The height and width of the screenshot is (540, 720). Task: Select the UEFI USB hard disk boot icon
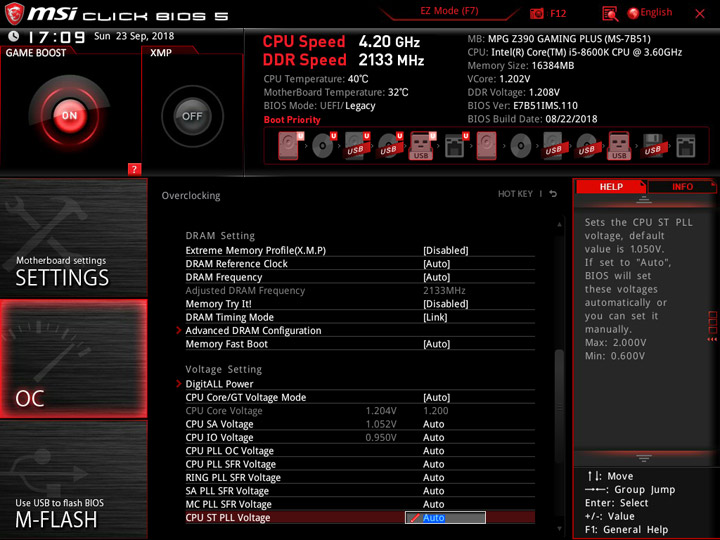point(357,146)
